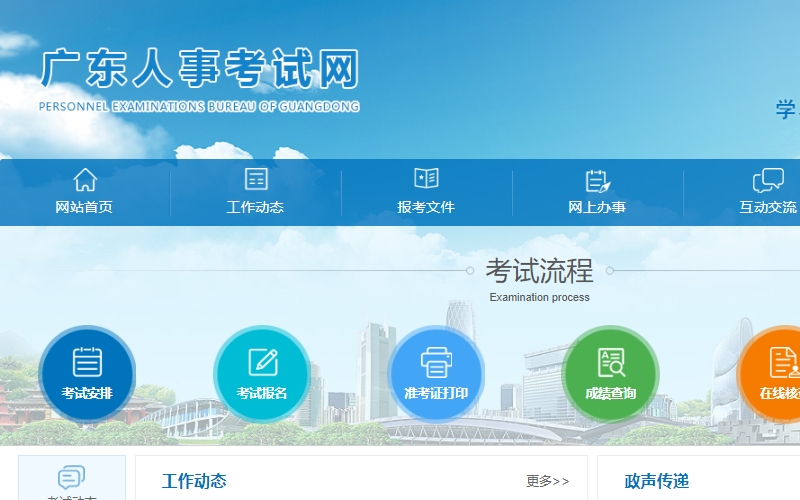Select the 网站首页 menu label
Image resolution: width=800 pixels, height=500 pixels.
84,208
